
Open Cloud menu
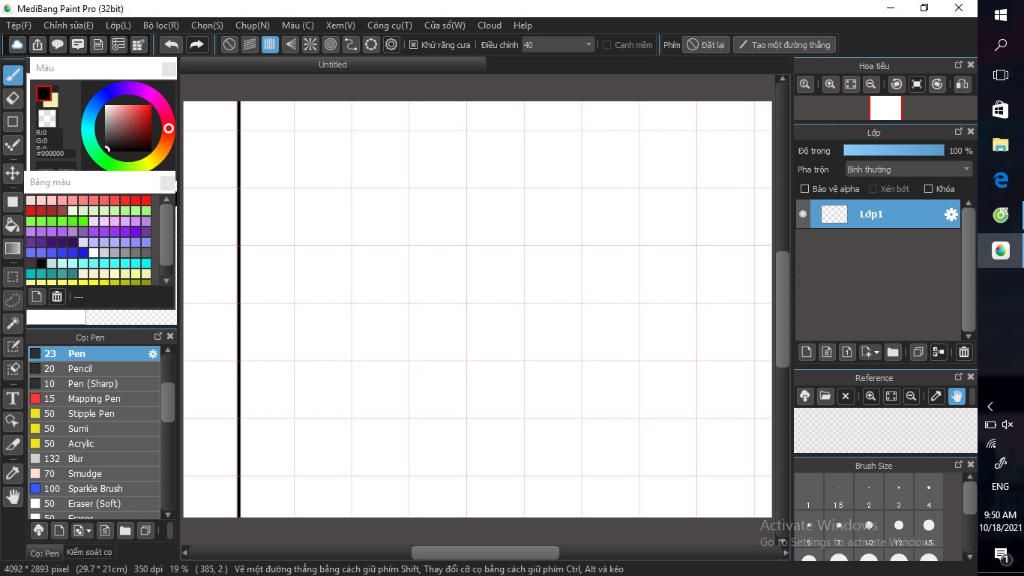pyautogui.click(x=489, y=25)
